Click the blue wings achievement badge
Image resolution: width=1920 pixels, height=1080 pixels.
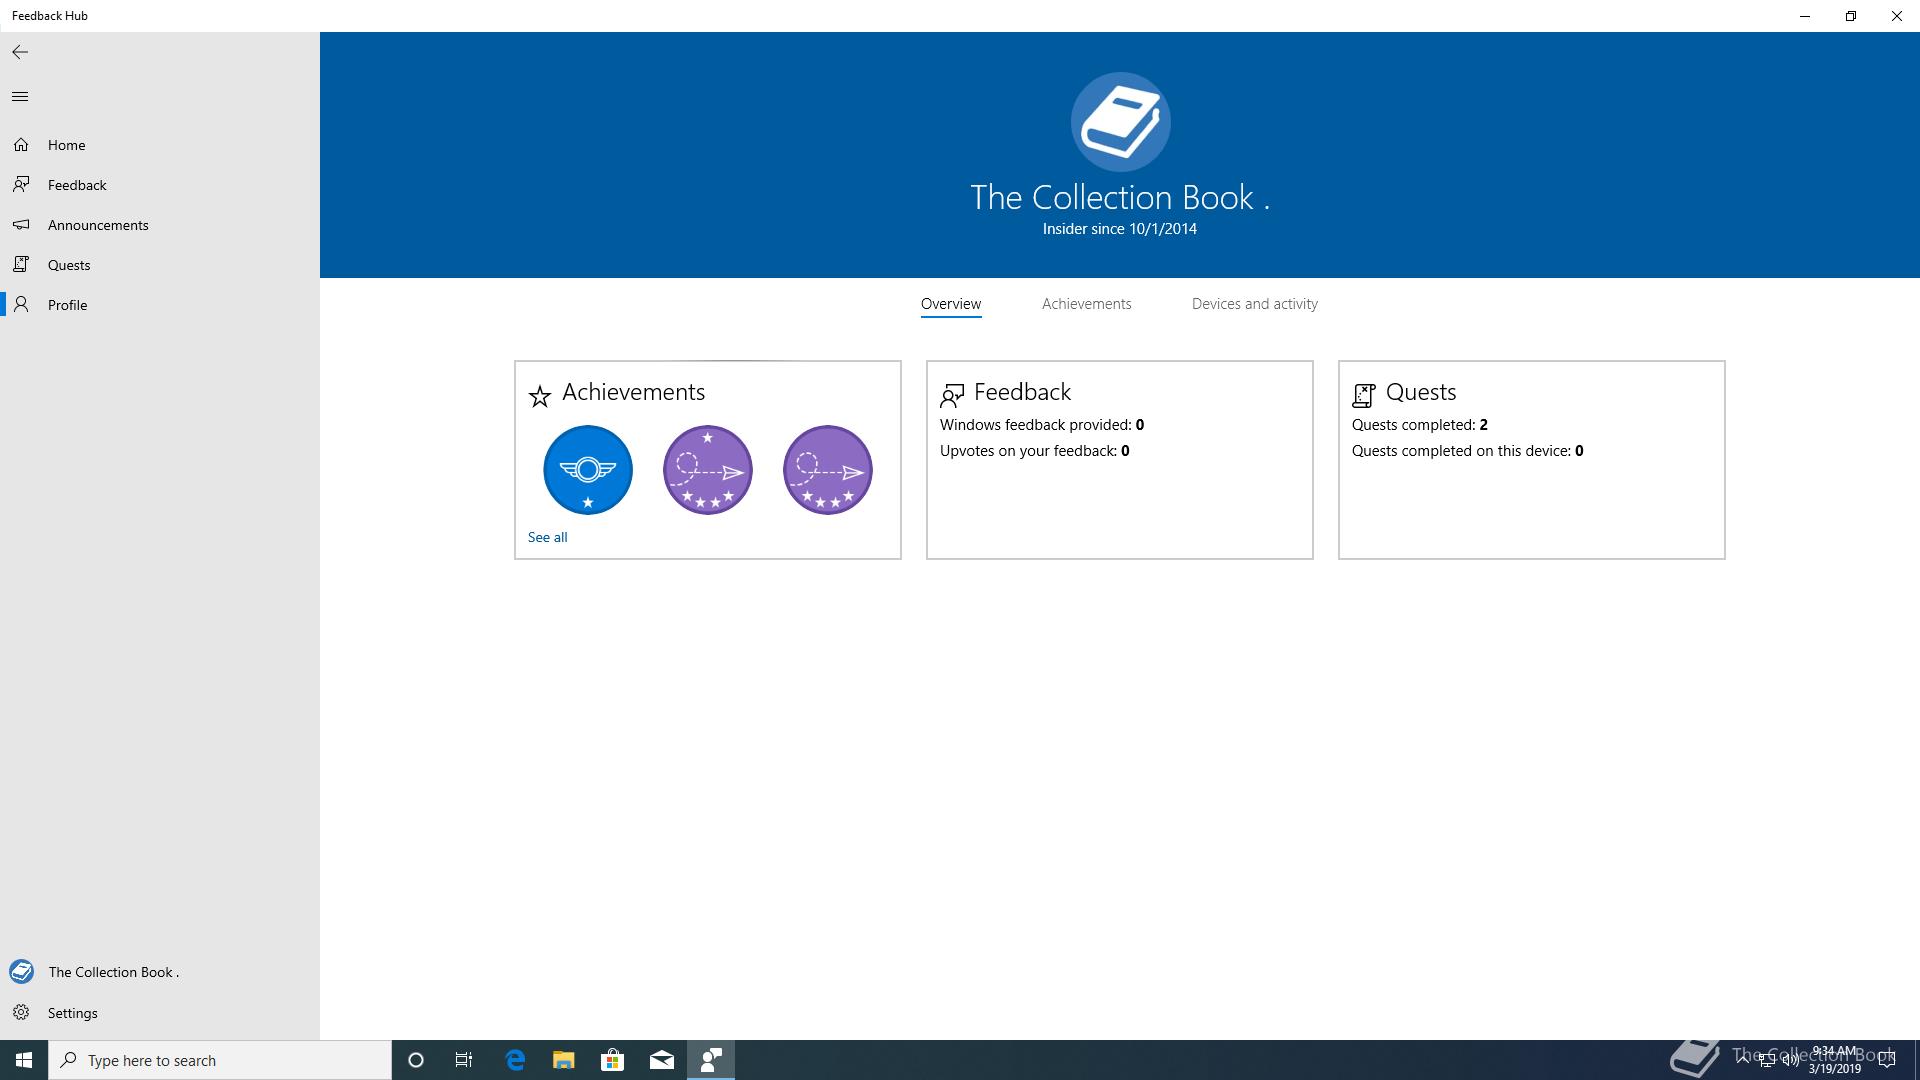tap(588, 470)
